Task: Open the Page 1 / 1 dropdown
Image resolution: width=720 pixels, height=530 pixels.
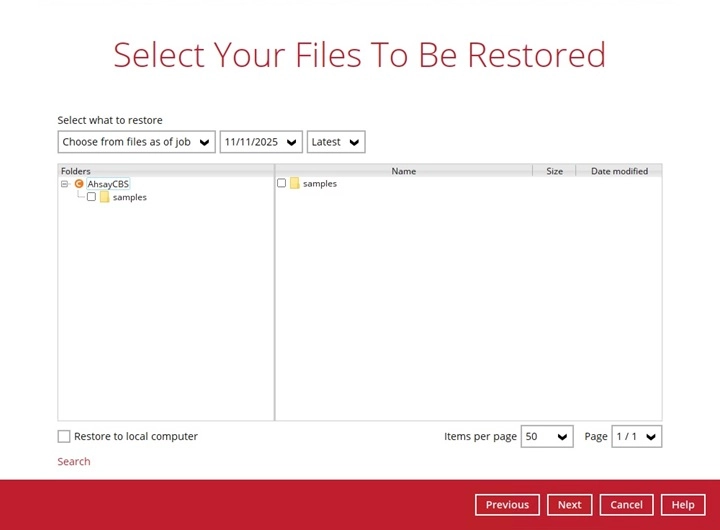Action: pos(636,436)
